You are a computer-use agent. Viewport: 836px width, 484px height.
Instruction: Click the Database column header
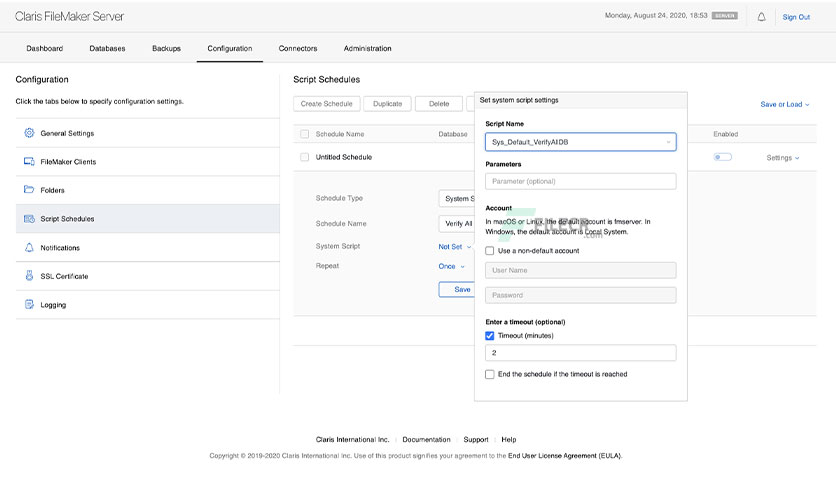tap(453, 134)
